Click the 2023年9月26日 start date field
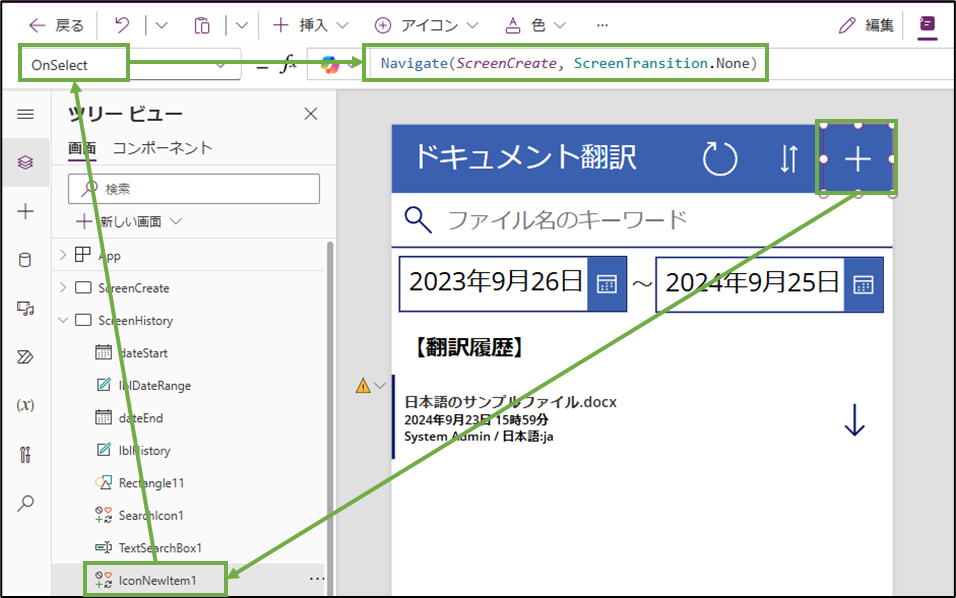 point(493,283)
